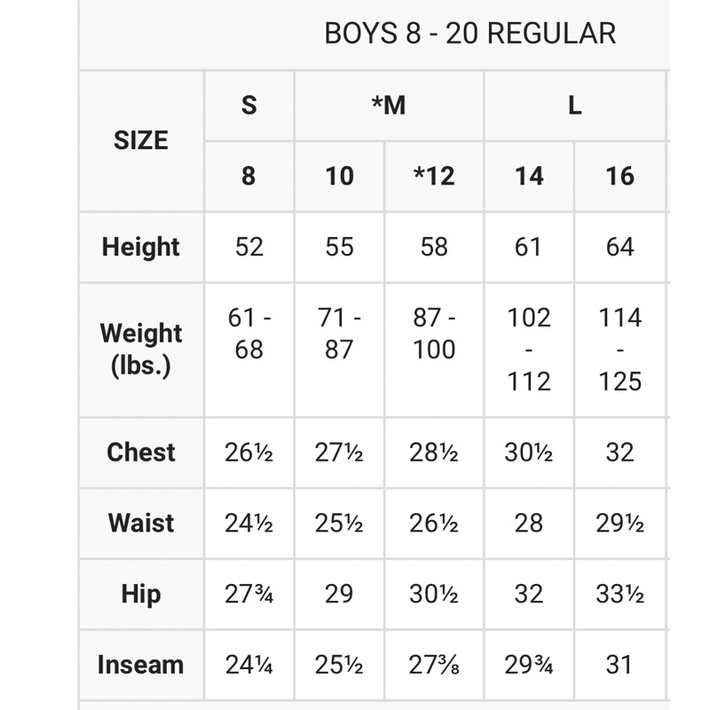
Task: Select the *12 size column header
Action: (x=434, y=176)
